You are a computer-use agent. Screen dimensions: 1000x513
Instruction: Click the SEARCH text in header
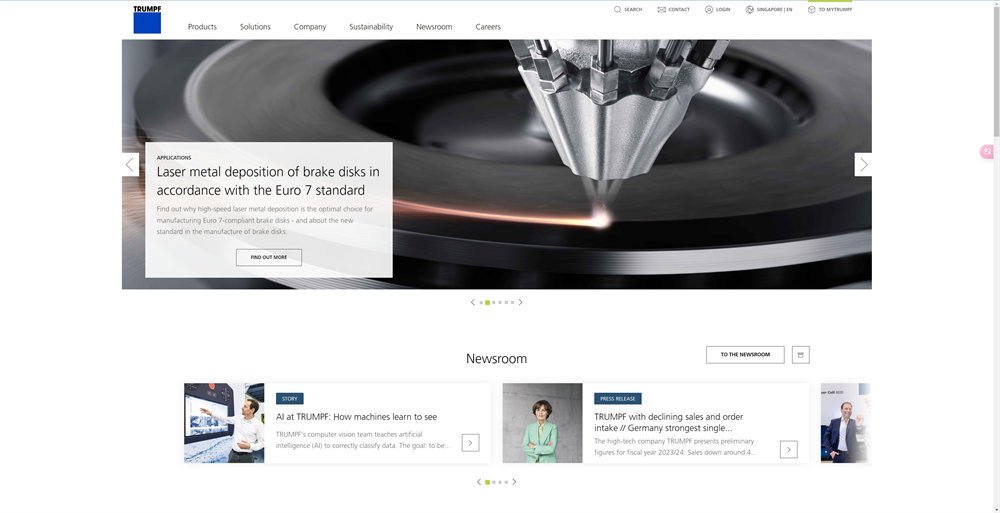(x=633, y=10)
